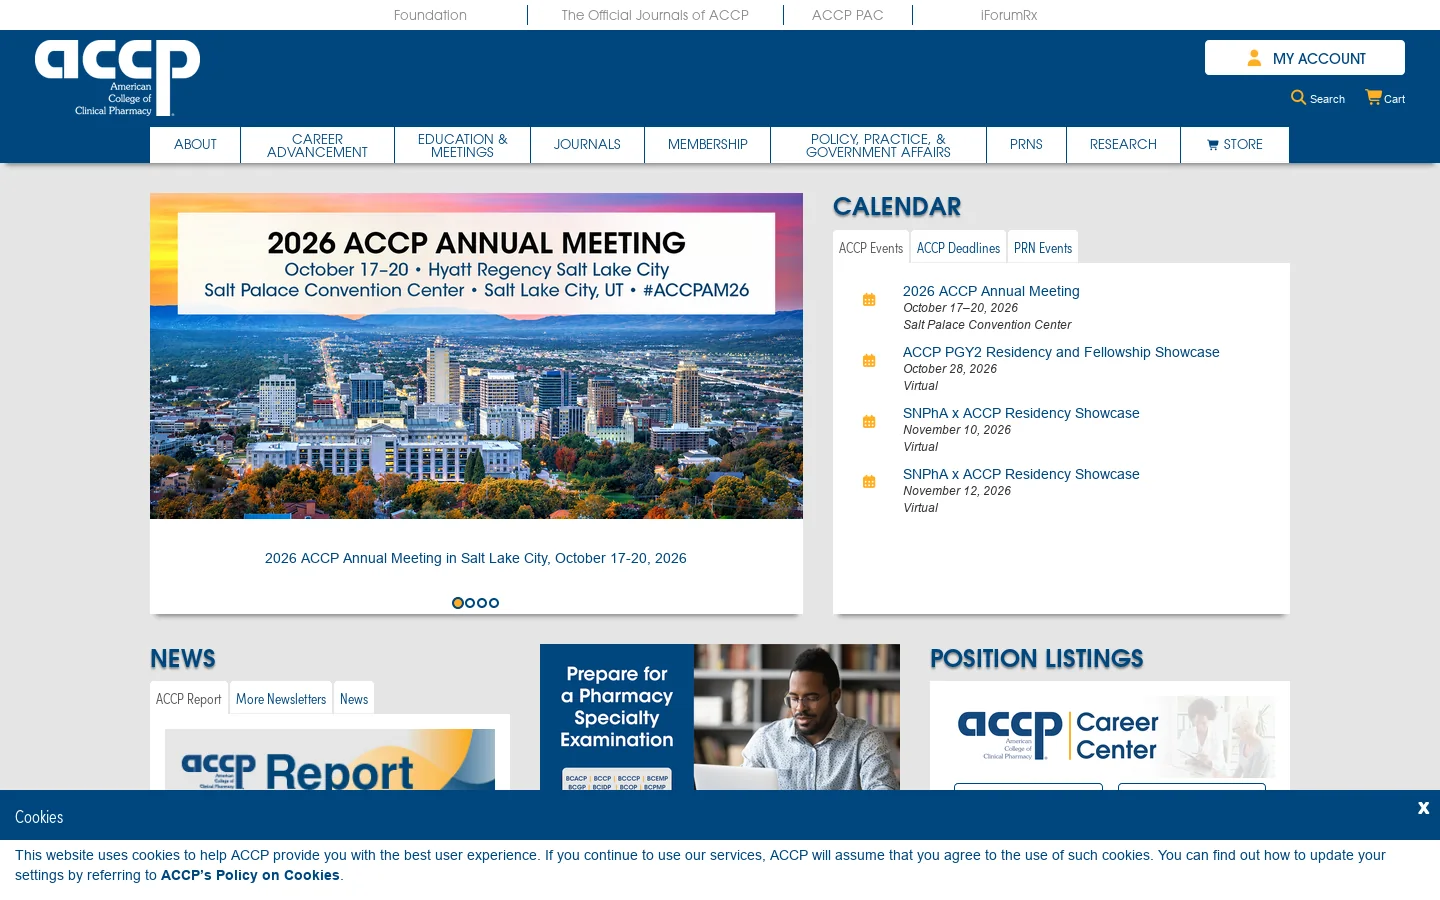Open the iForumRx link
Image resolution: width=1440 pixels, height=900 pixels.
point(1009,15)
